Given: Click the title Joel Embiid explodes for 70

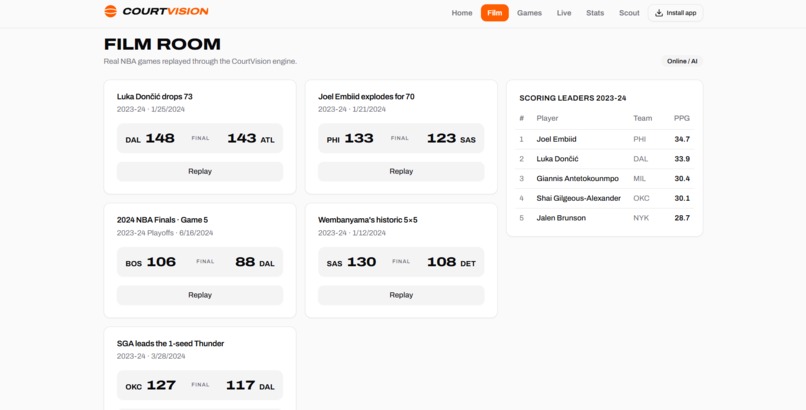Looking at the screenshot, I should (x=367, y=97).
